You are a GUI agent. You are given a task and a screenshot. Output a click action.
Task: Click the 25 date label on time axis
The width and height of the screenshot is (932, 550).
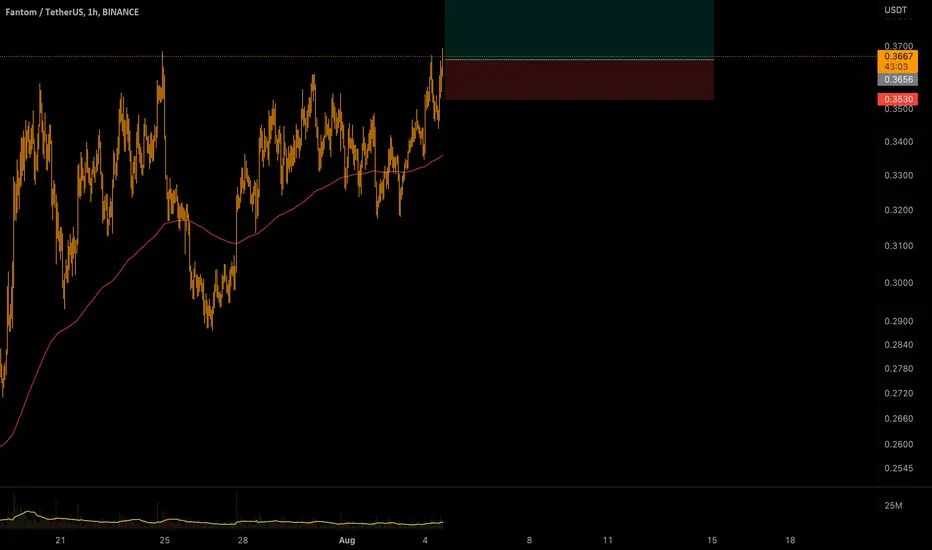[x=165, y=540]
